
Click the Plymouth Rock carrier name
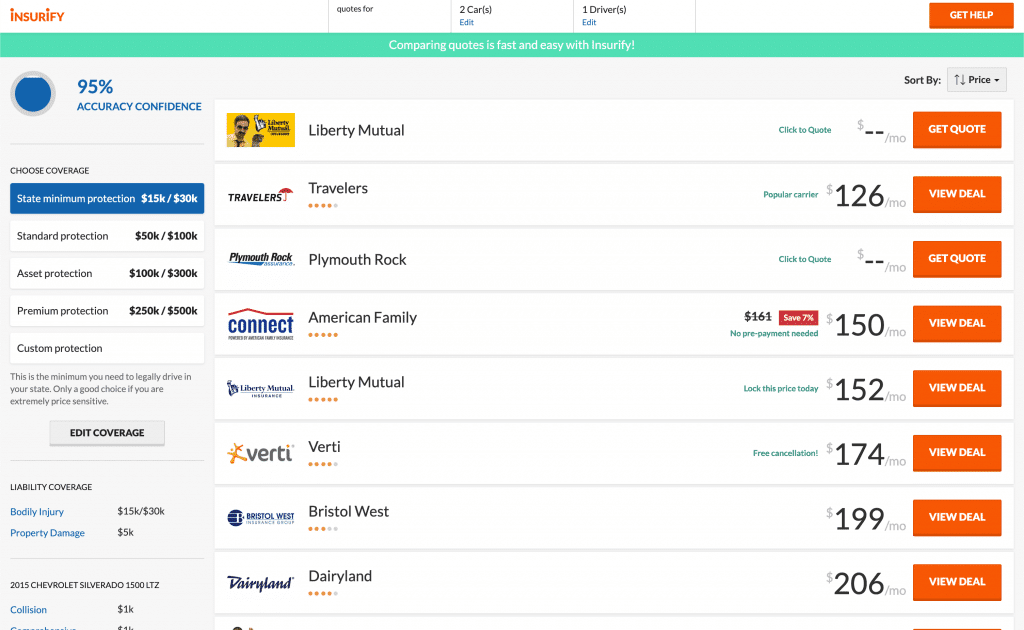point(357,260)
